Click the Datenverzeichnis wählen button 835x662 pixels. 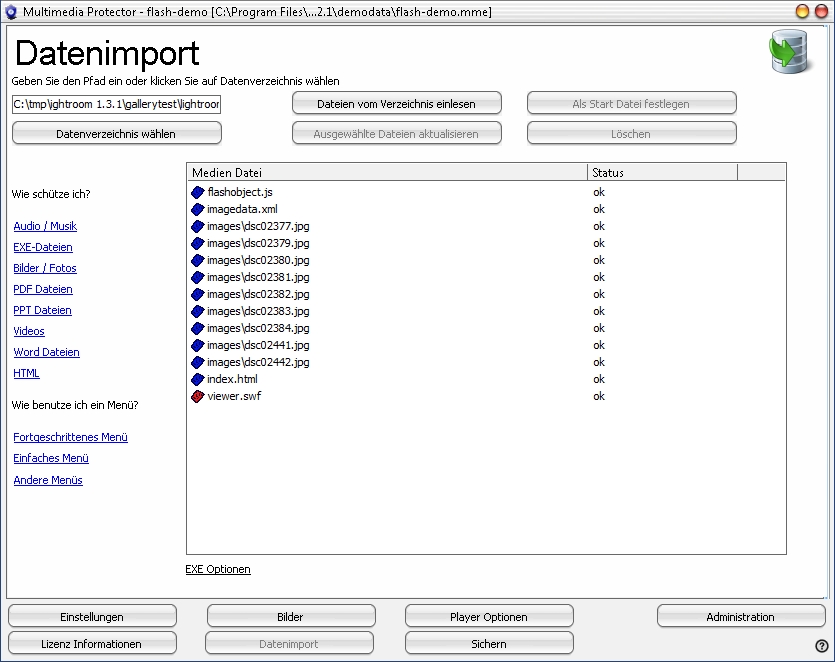pos(116,133)
